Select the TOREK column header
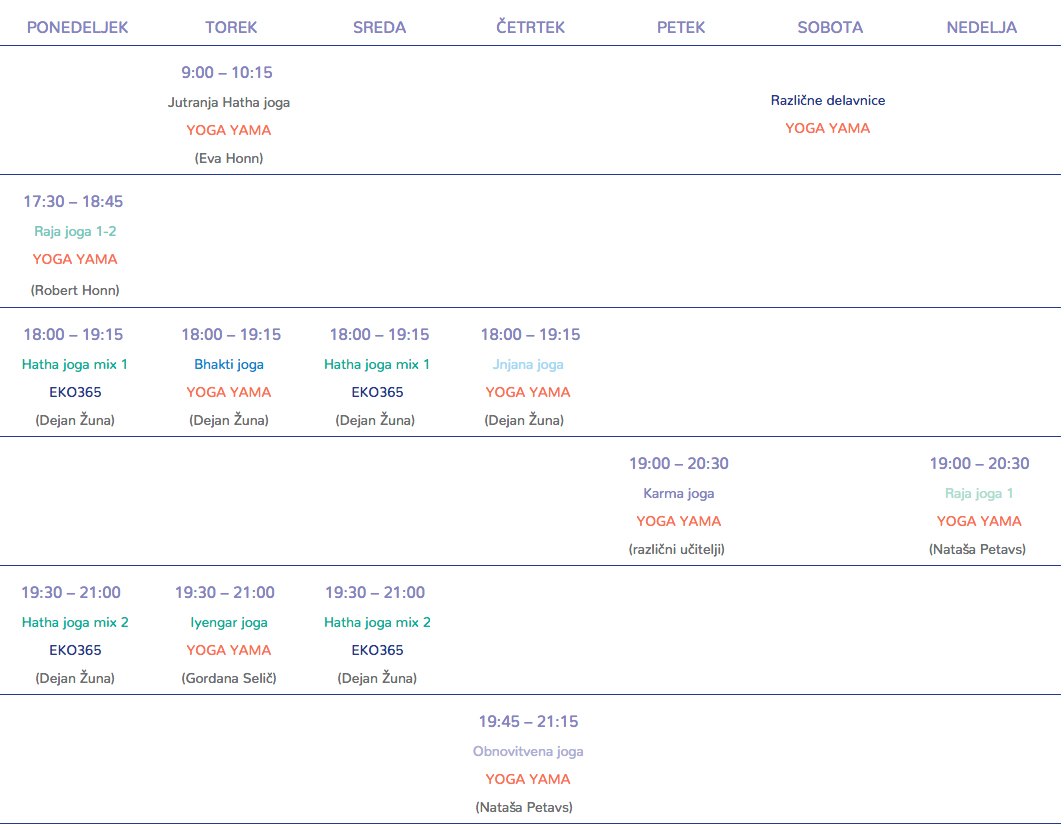The width and height of the screenshot is (1062, 834). pyautogui.click(x=231, y=28)
